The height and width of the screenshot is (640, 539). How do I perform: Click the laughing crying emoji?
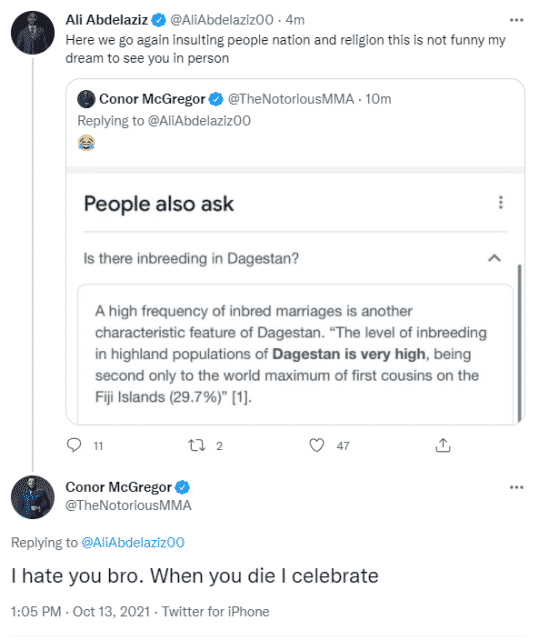tap(86, 143)
